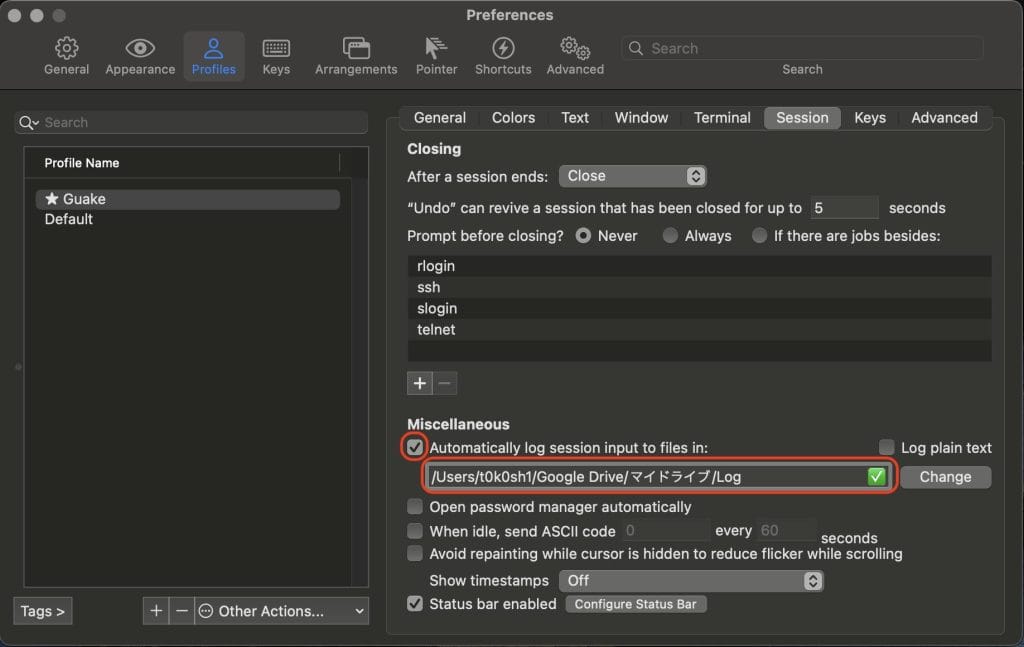Open After a session ends dropdown
This screenshot has height=647, width=1024.
tap(632, 176)
